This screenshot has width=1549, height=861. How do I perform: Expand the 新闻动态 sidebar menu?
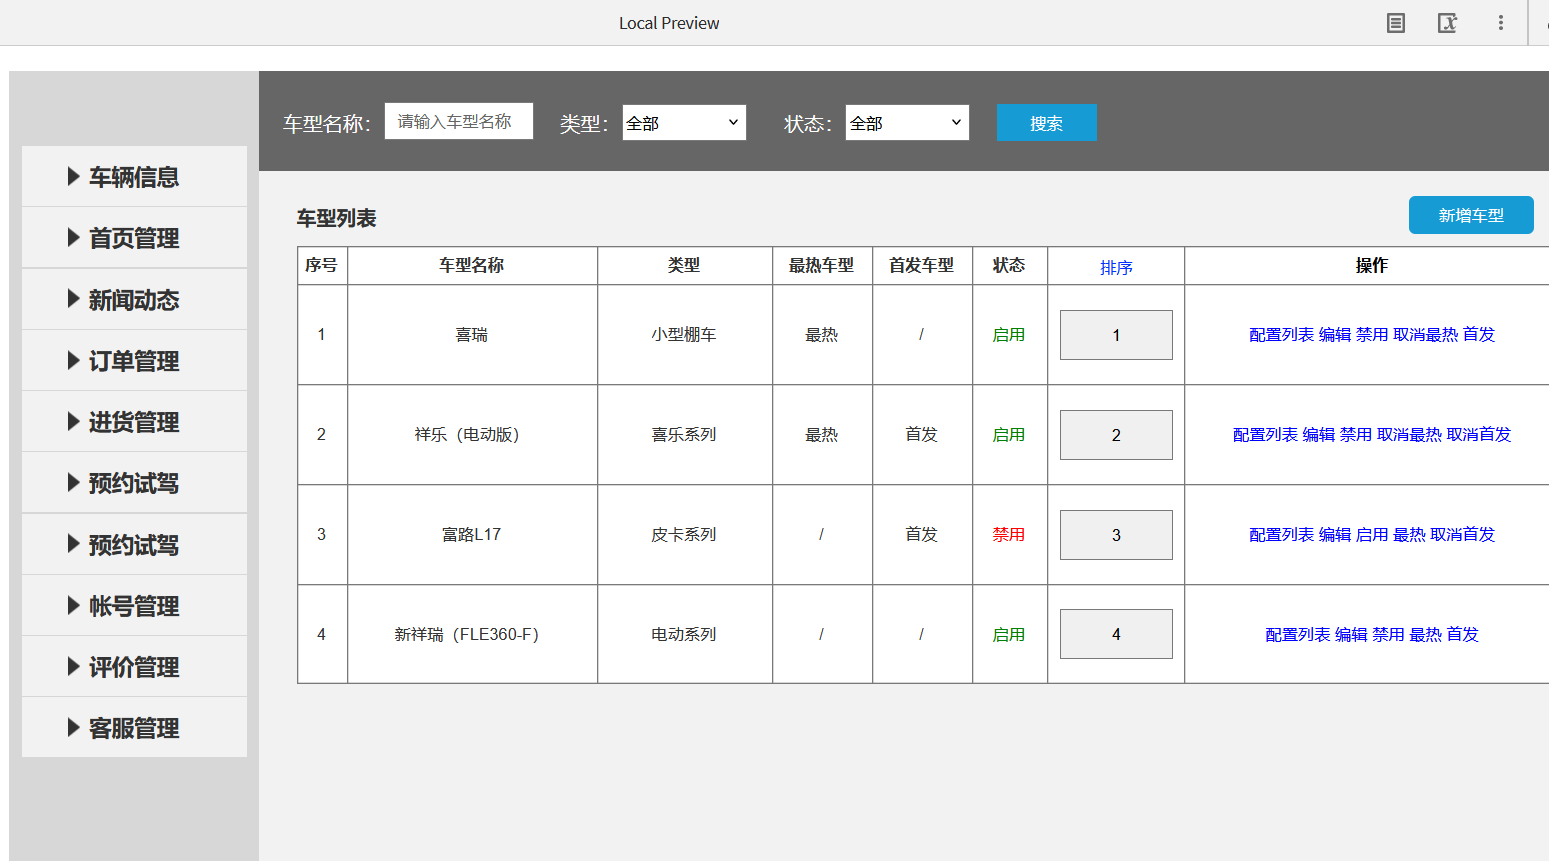click(x=134, y=299)
